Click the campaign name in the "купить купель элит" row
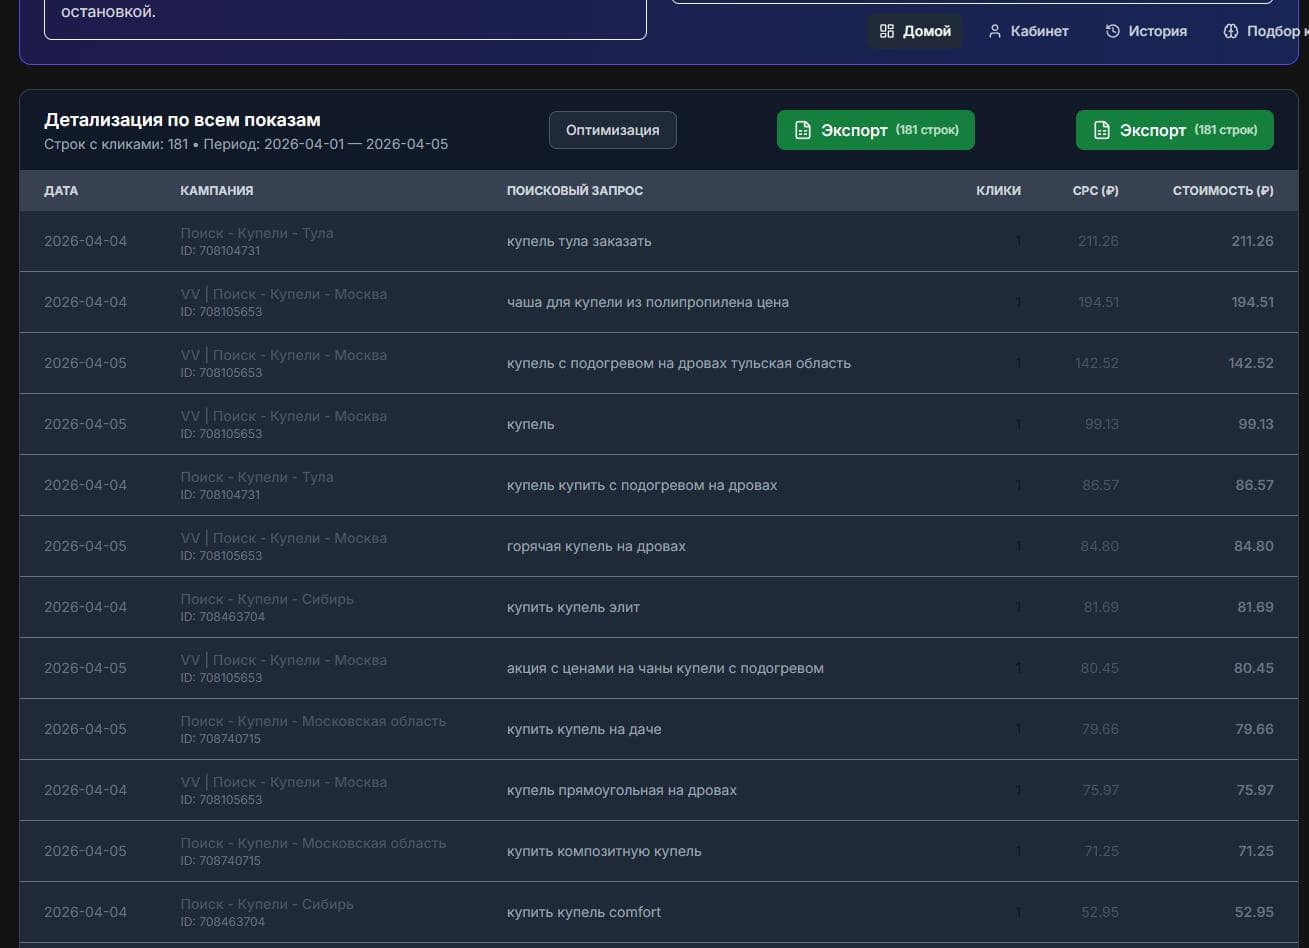This screenshot has width=1309, height=948. (x=267, y=599)
